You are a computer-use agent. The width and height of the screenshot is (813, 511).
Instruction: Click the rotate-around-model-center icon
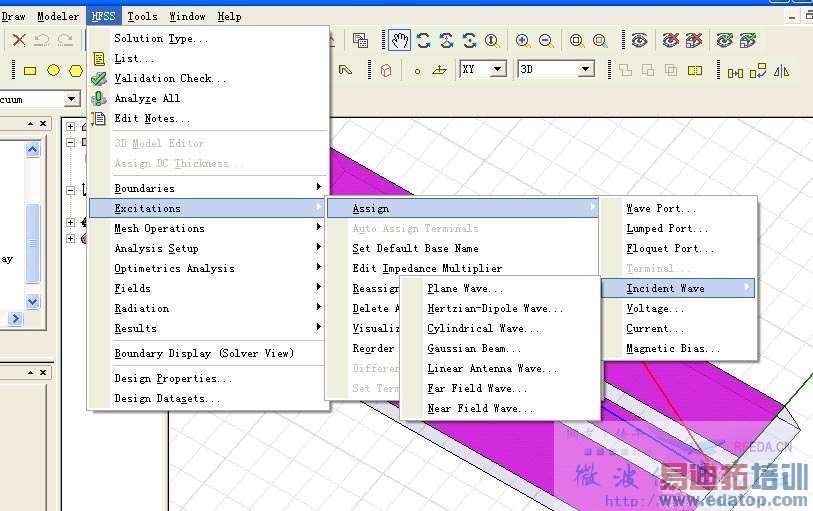click(446, 40)
